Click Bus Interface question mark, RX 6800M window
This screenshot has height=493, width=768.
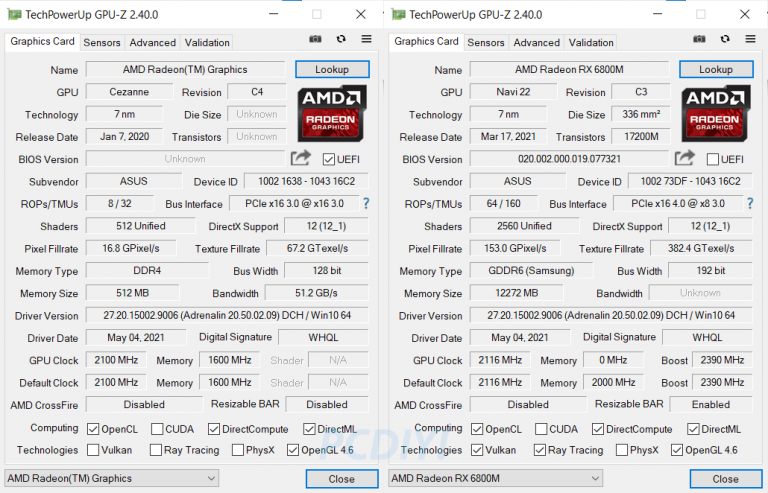750,203
